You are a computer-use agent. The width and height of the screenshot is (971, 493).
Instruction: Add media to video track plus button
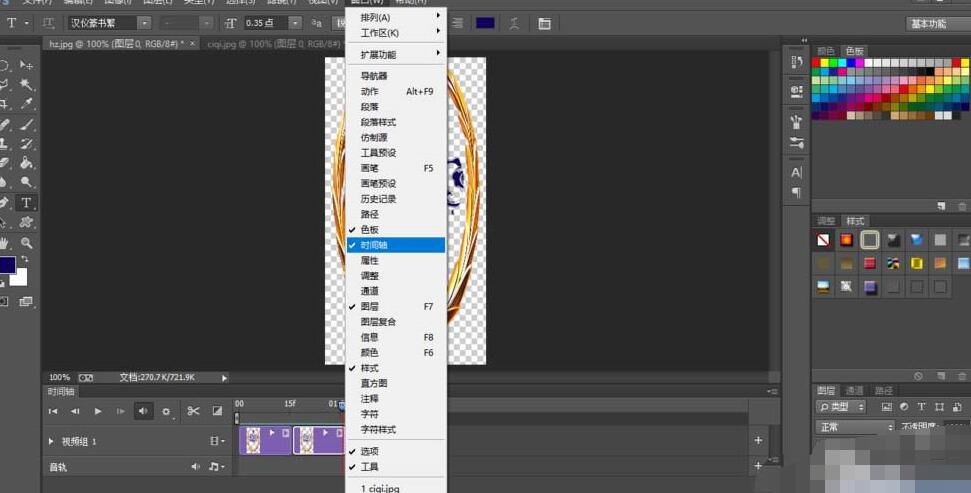point(758,440)
